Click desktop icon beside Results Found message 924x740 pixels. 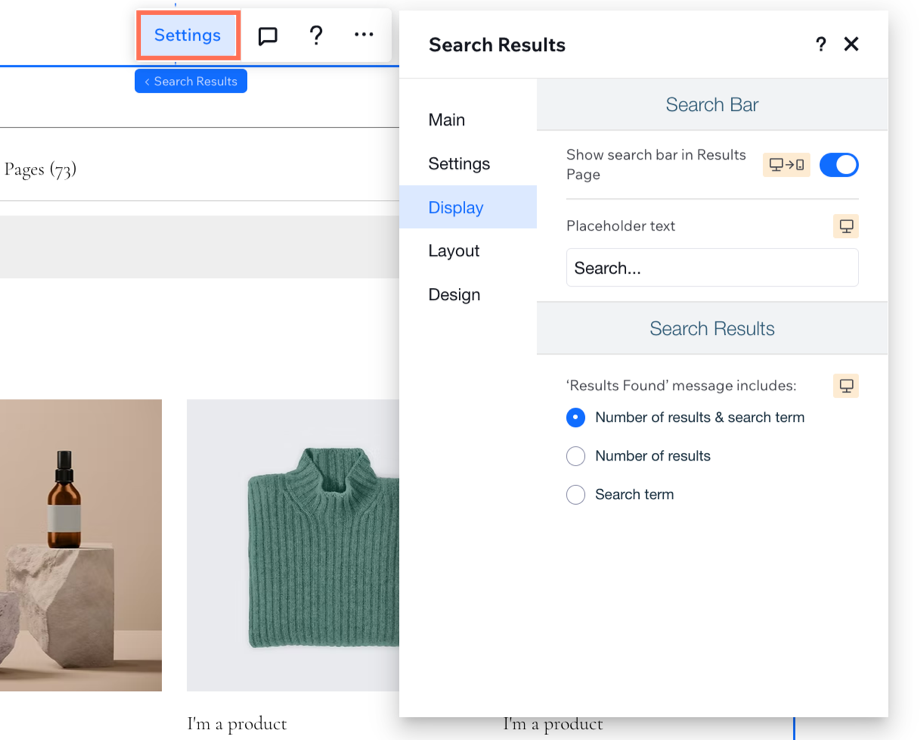(x=846, y=386)
